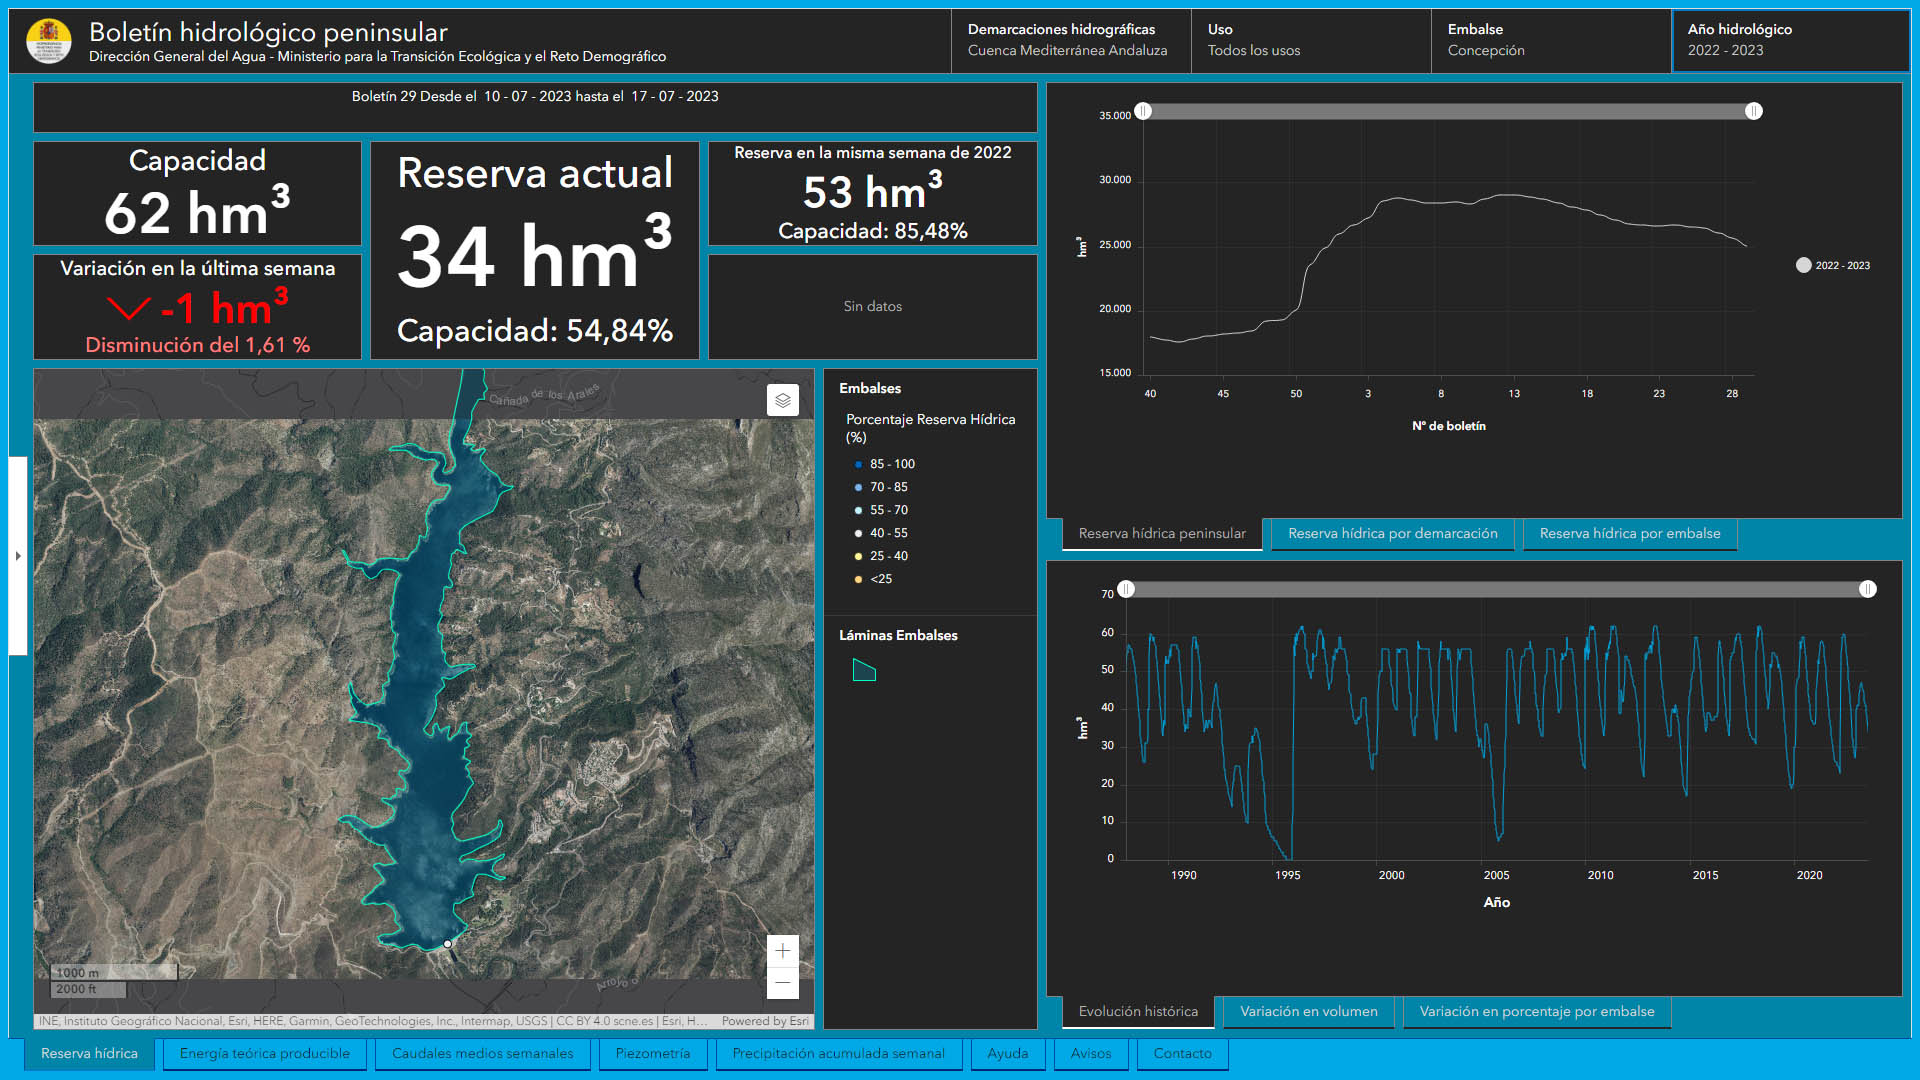Click the 85 - 100 legend dot
This screenshot has width=1920, height=1080.
tap(858, 464)
